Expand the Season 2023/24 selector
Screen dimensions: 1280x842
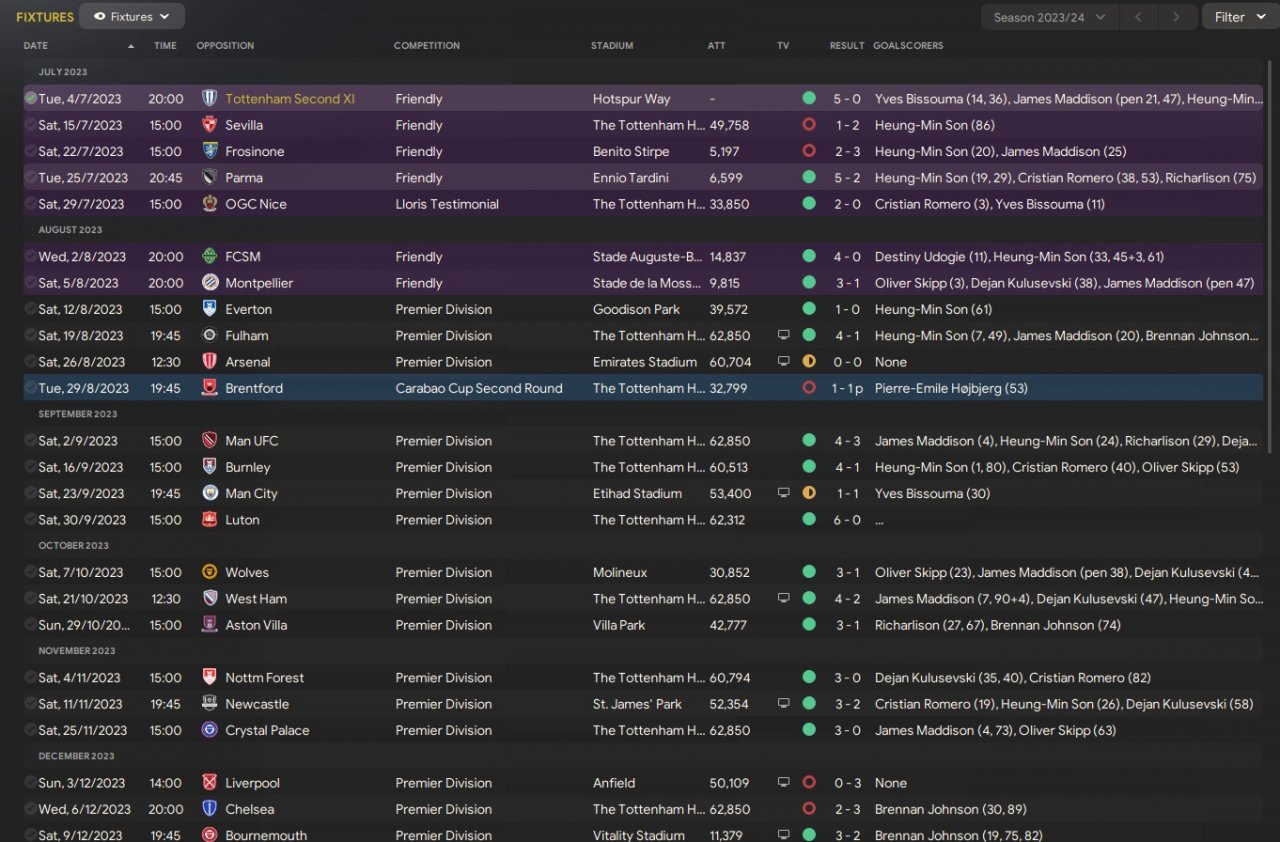coord(1049,17)
